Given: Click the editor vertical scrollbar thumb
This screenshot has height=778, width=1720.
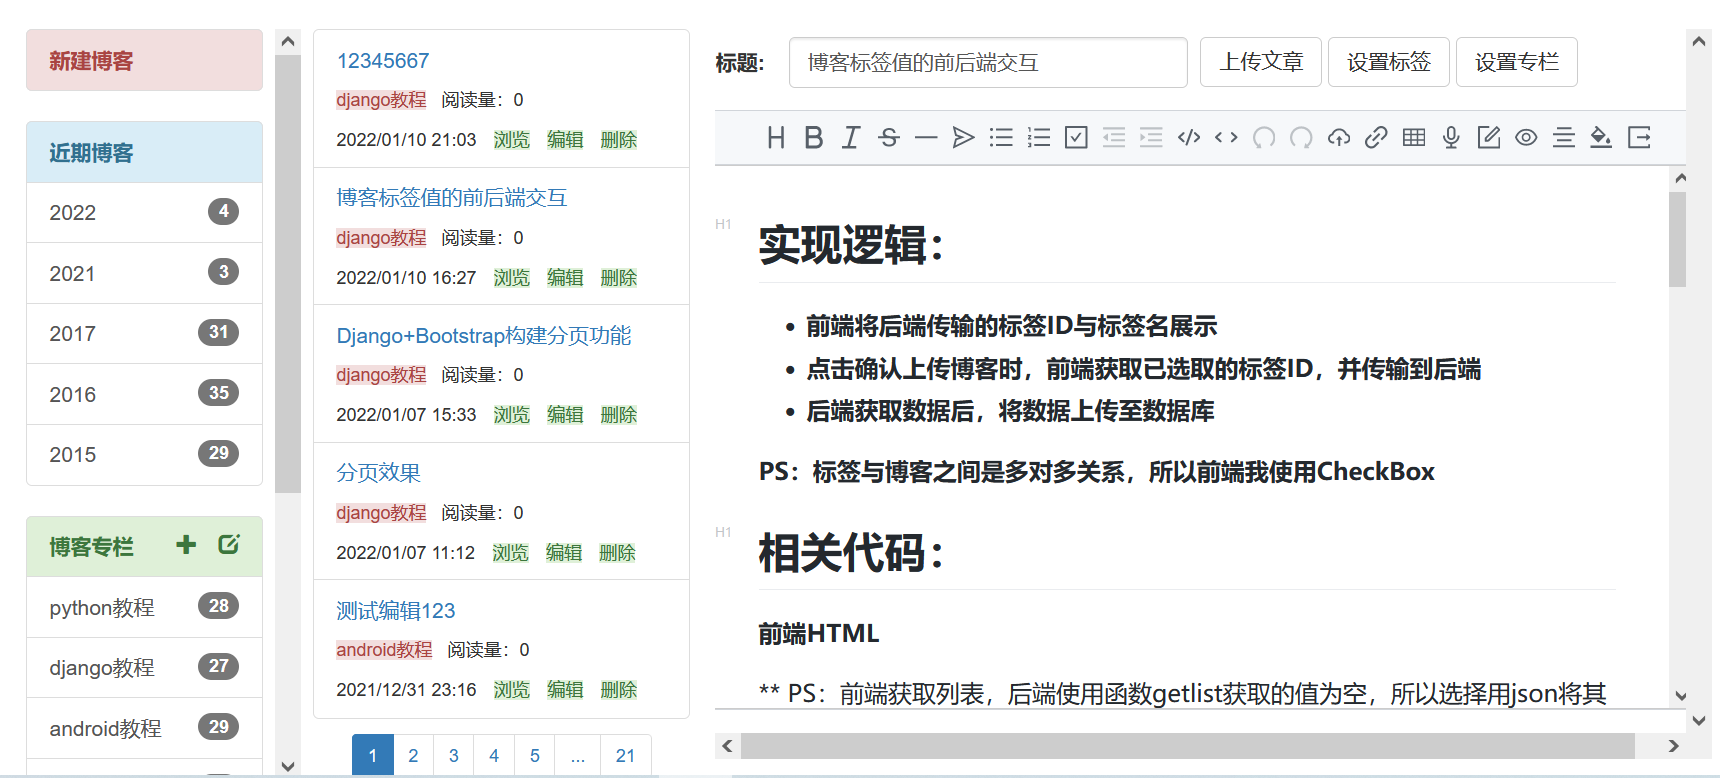Looking at the screenshot, I should [x=1678, y=239].
